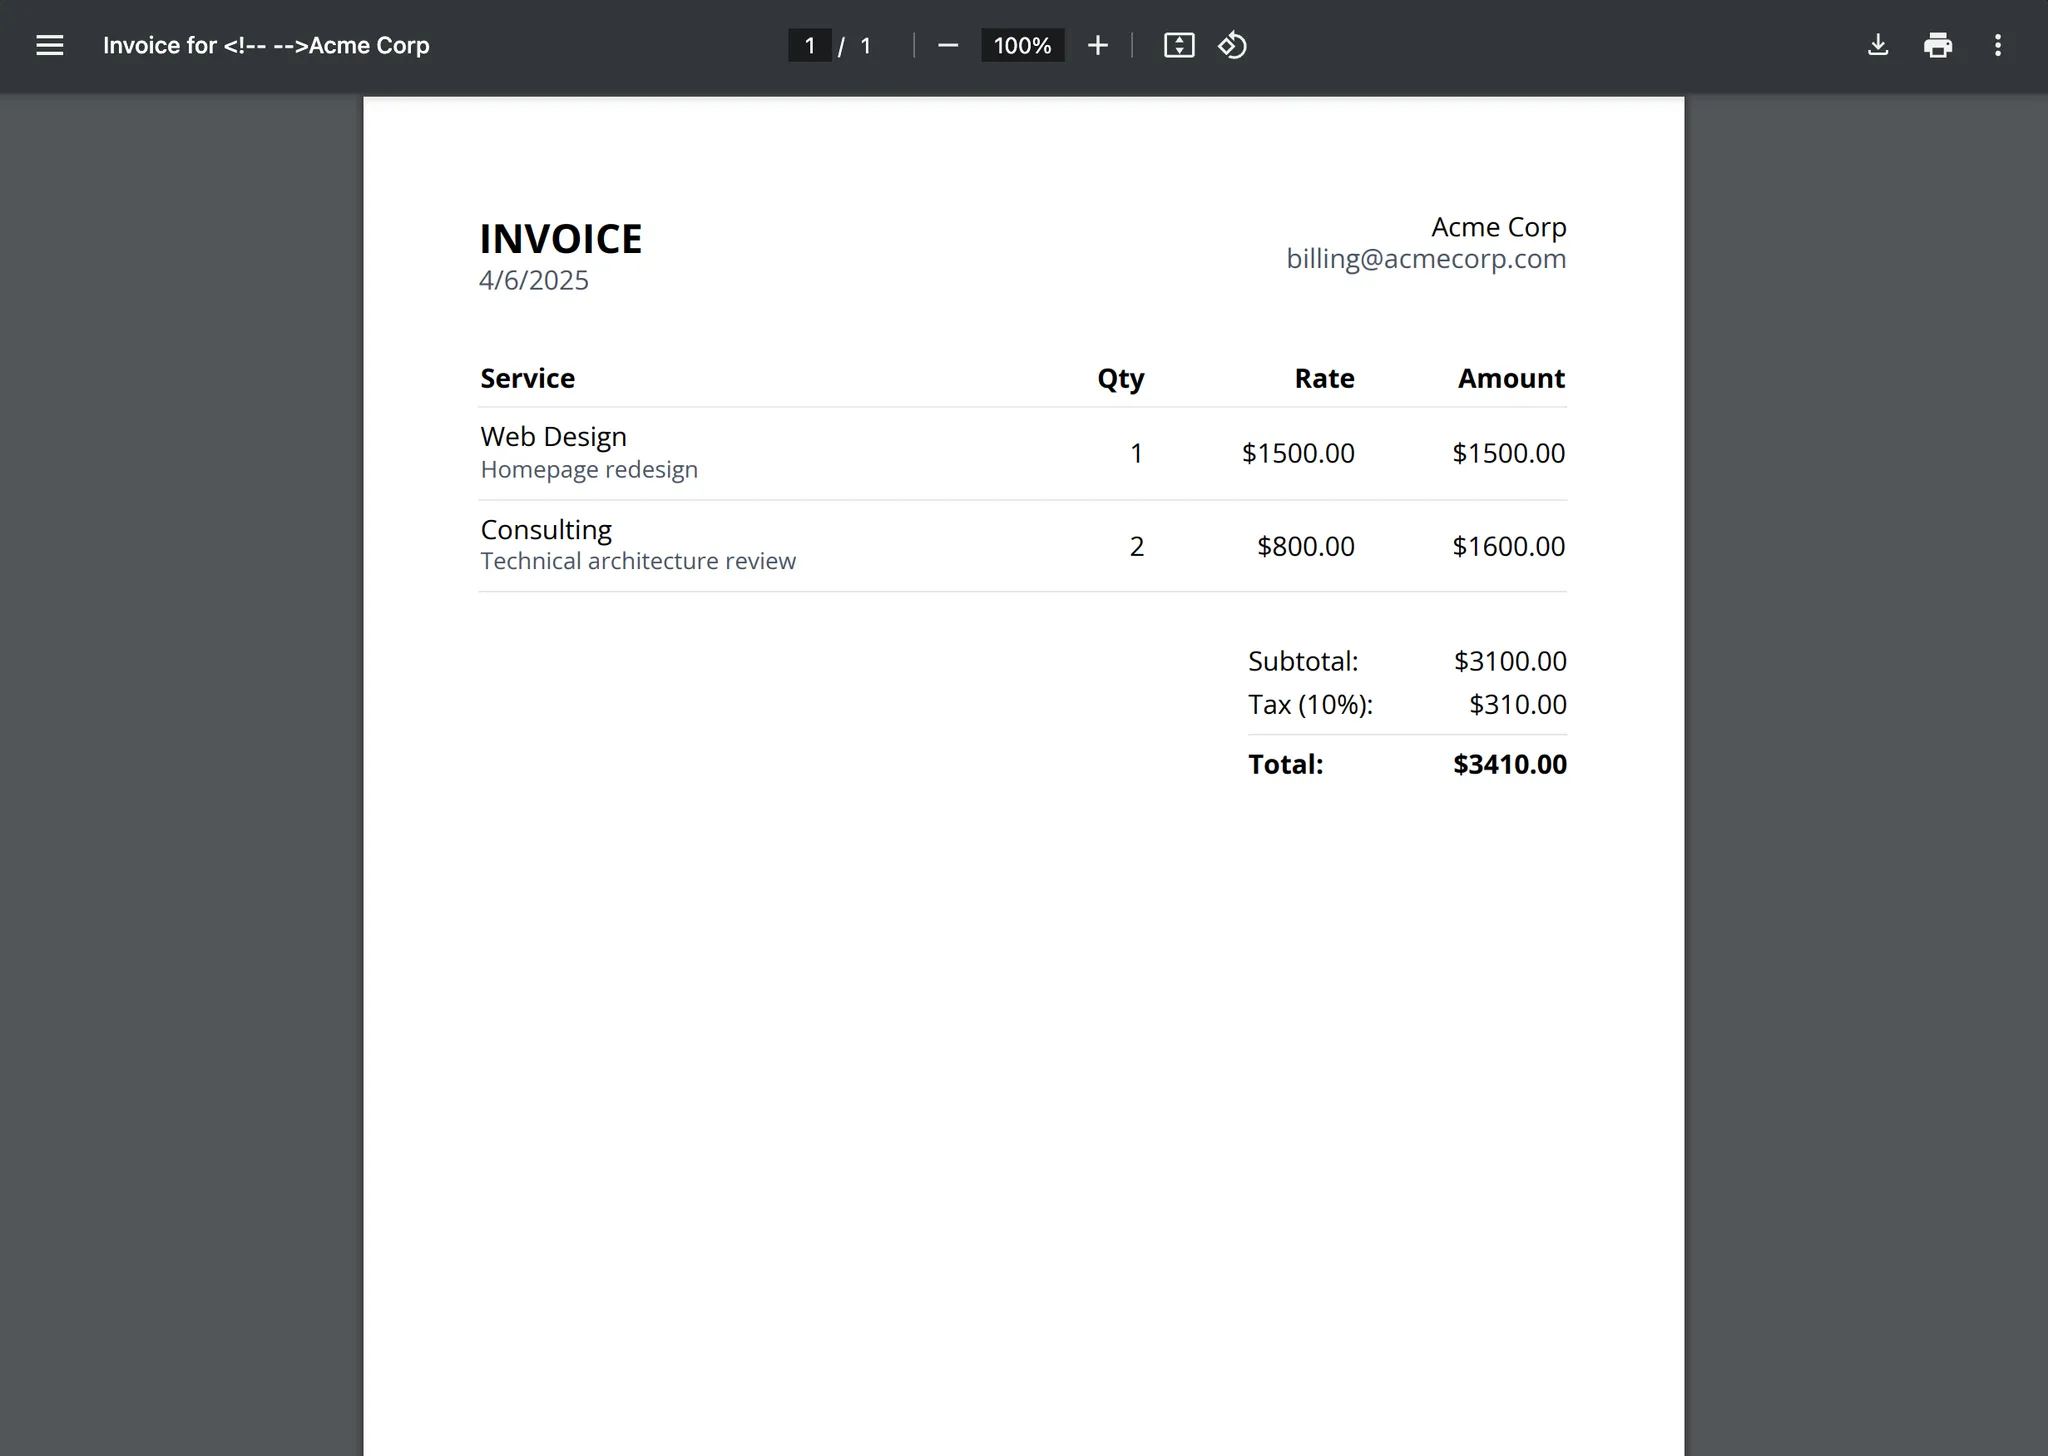Click the tax value $310.00
This screenshot has width=2048, height=1456.
(x=1517, y=705)
